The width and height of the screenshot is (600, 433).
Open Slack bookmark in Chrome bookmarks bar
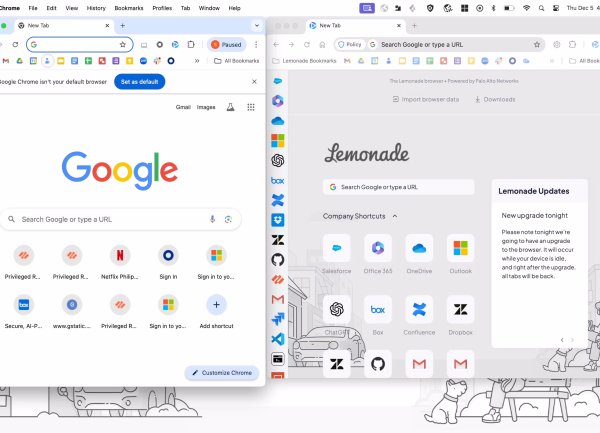pos(157,61)
